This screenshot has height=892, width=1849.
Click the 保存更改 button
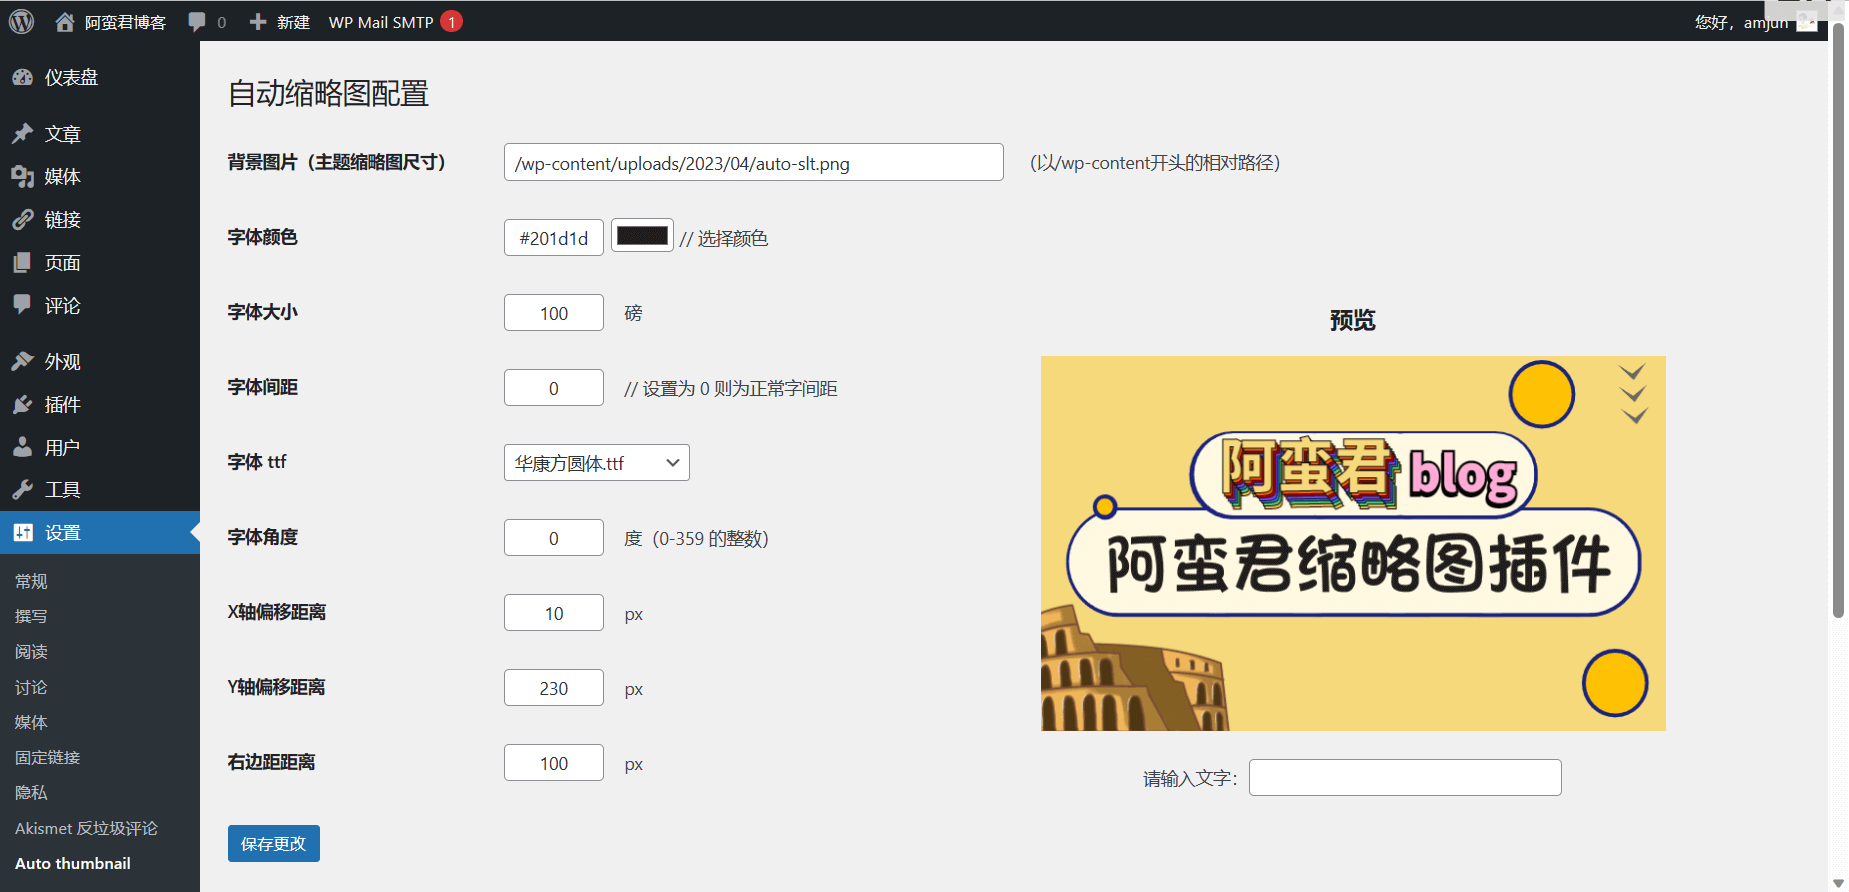[273, 844]
